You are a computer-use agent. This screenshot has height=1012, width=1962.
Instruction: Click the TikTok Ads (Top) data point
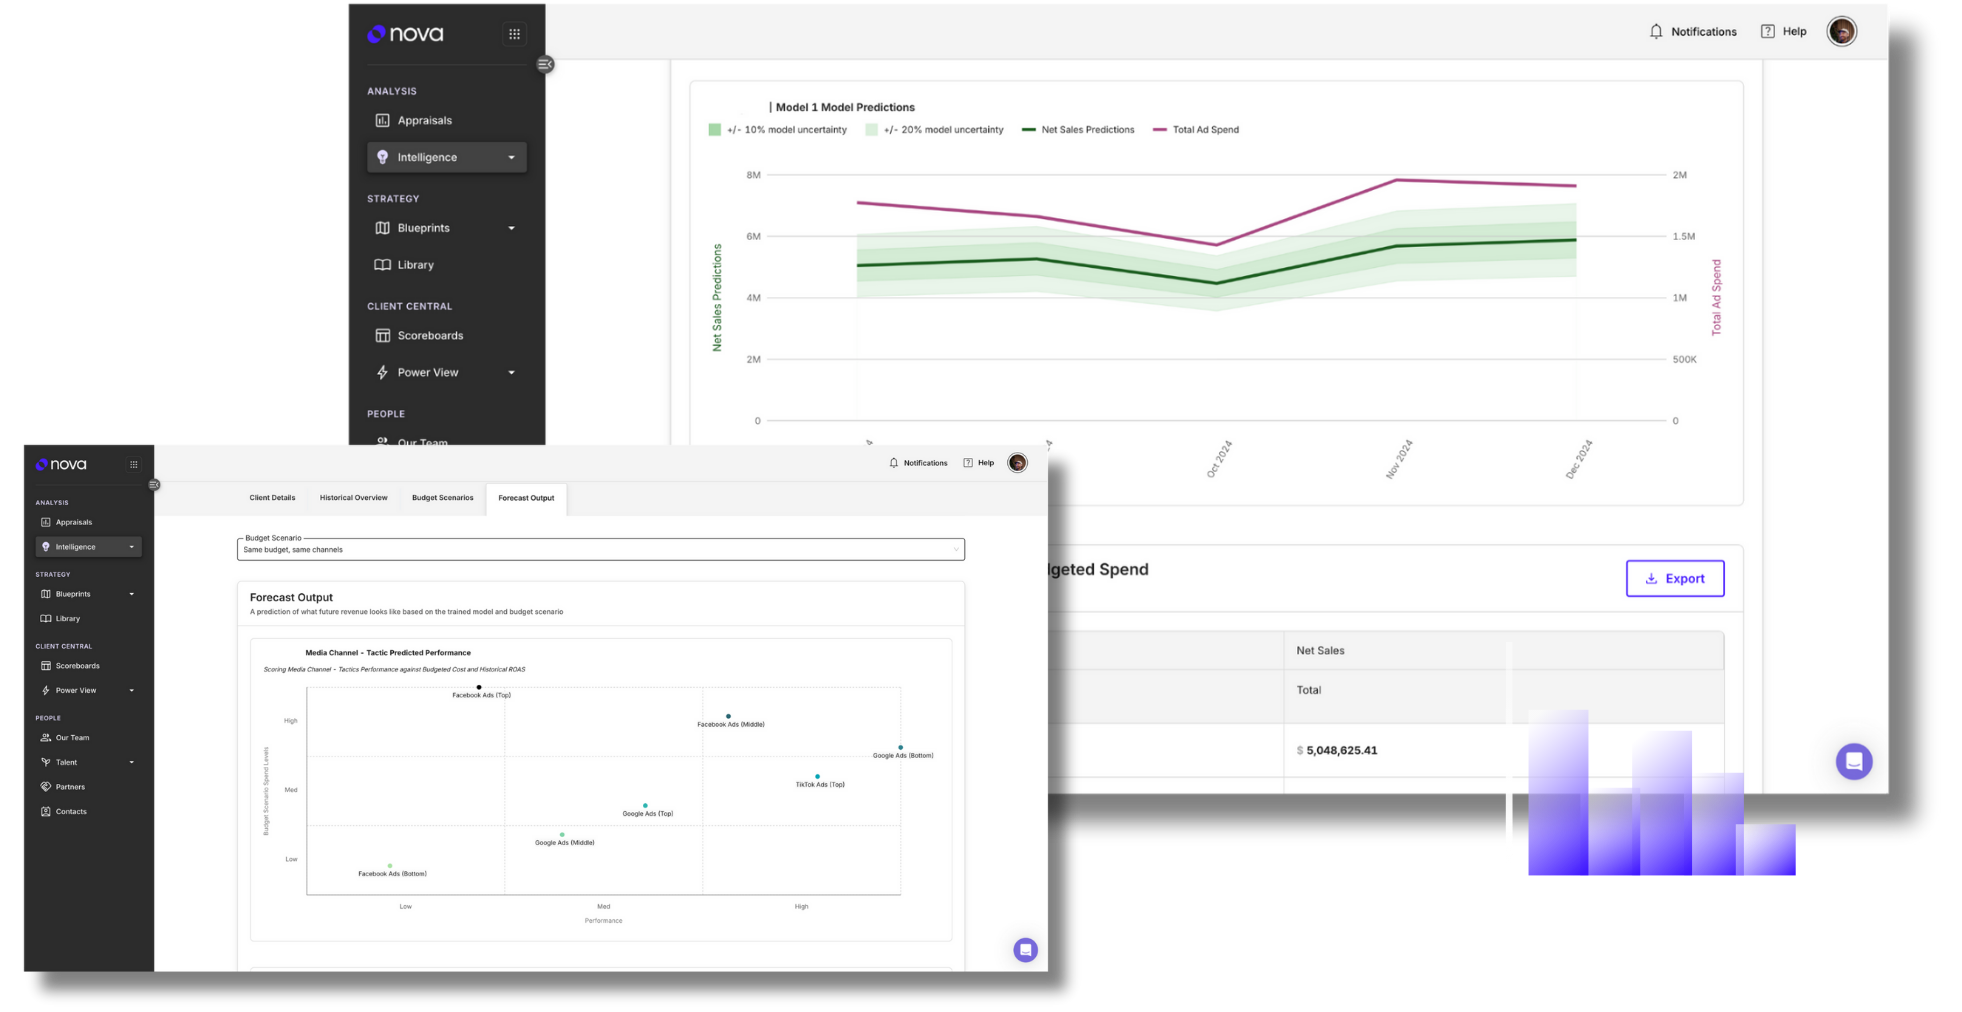click(817, 776)
